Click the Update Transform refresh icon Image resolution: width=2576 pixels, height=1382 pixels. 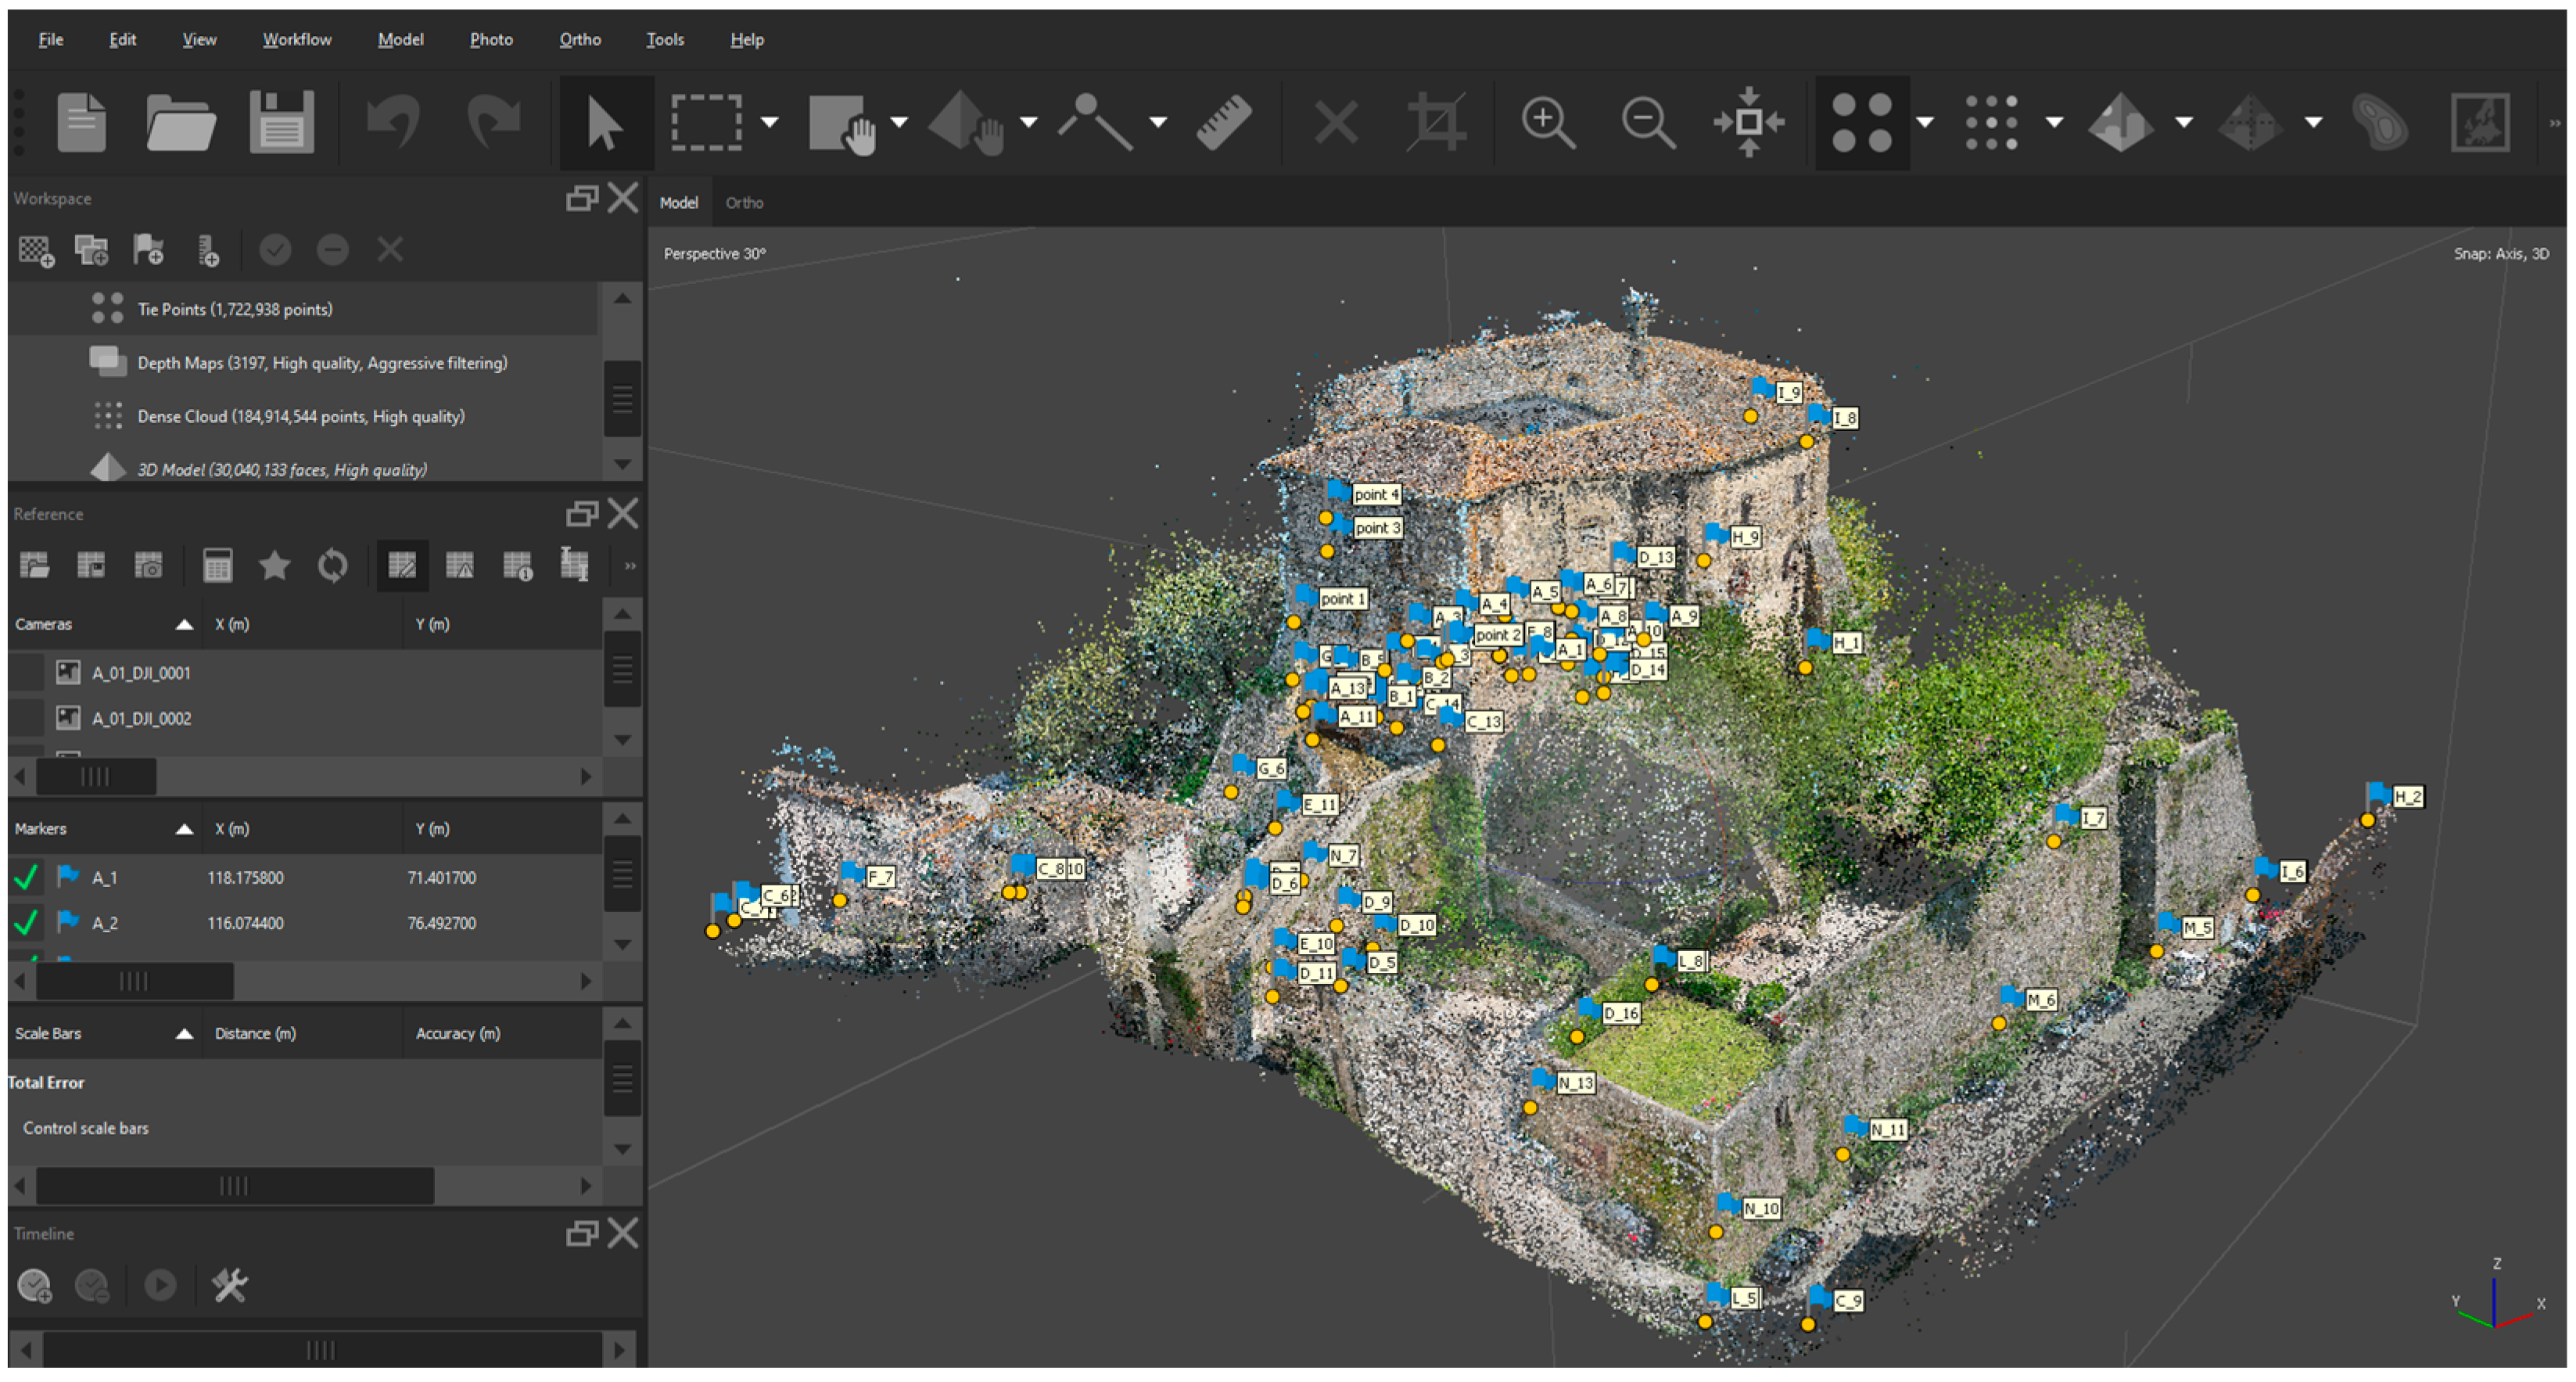[332, 566]
